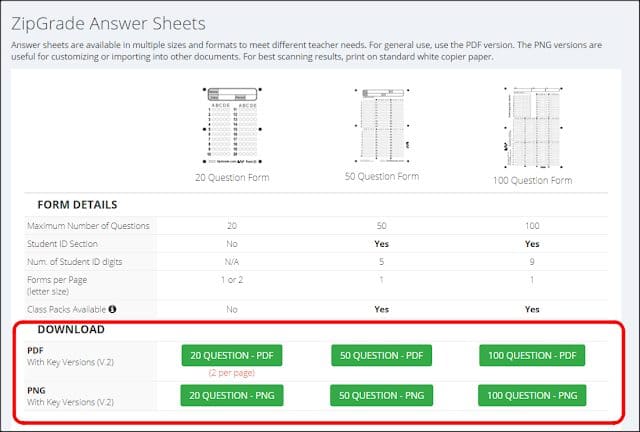The image size is (640, 432).
Task: Download the 50 Question PDF form
Action: point(381,355)
